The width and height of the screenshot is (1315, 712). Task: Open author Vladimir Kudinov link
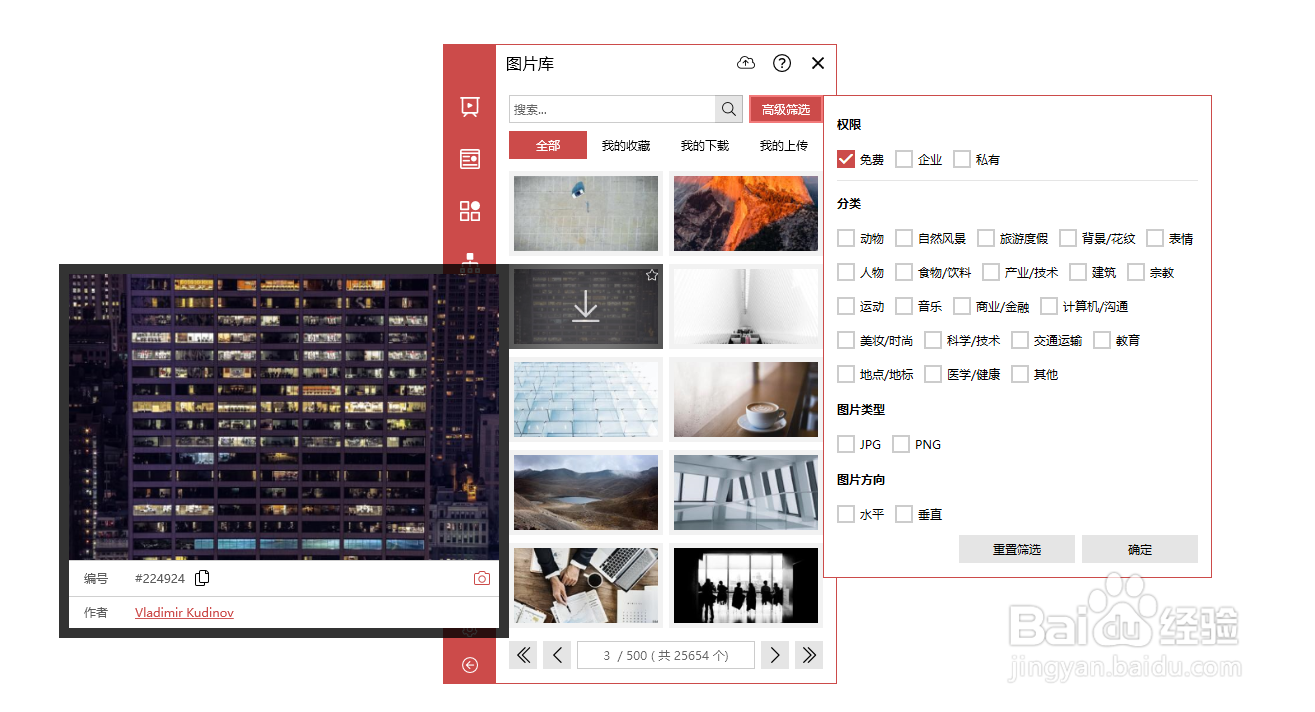(184, 613)
